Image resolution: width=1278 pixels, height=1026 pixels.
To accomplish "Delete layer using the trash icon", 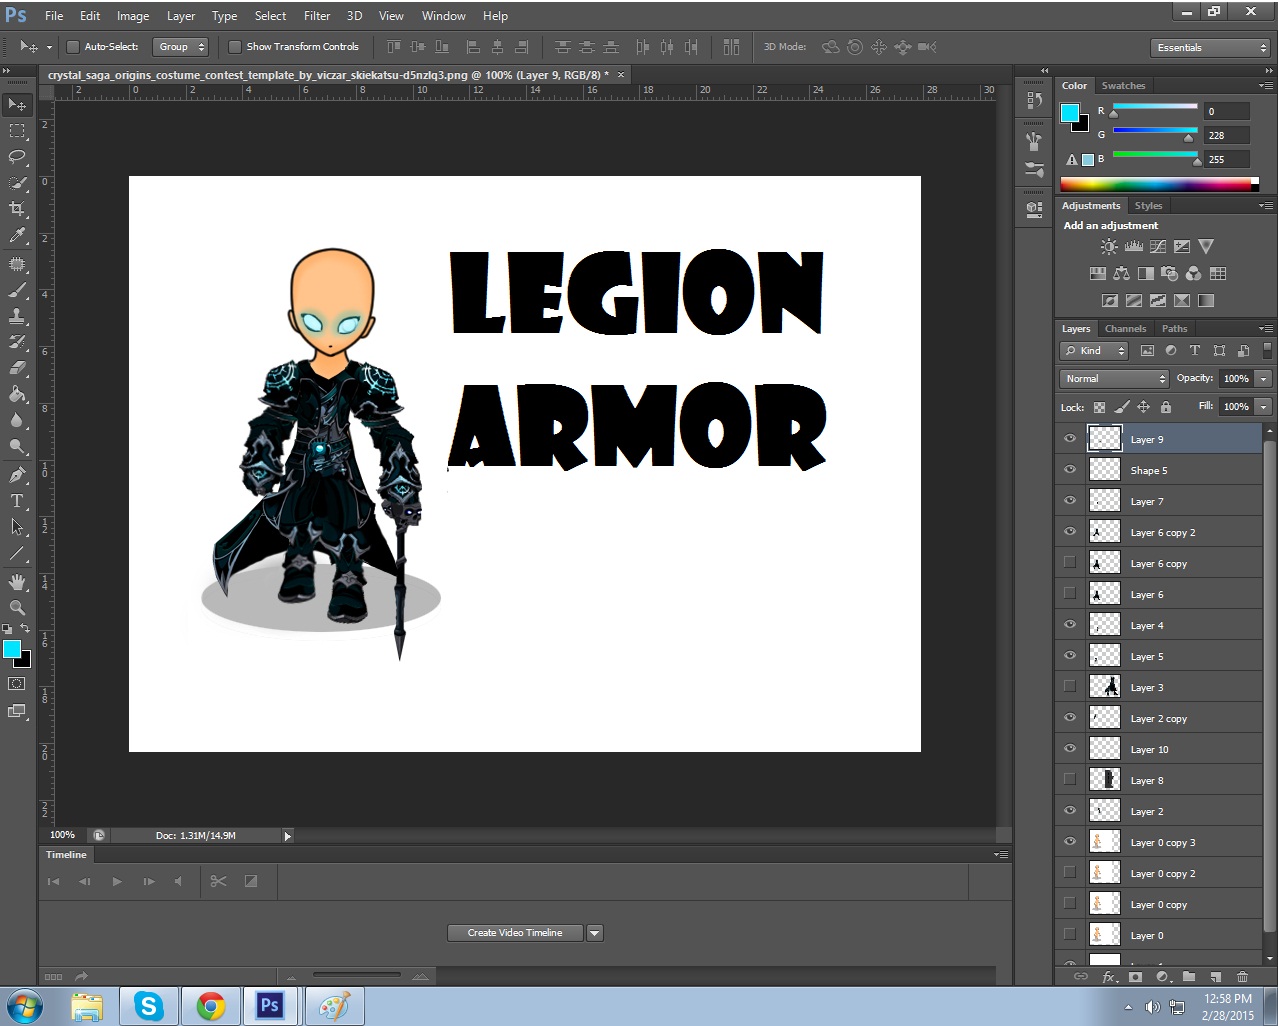I will [x=1242, y=977].
